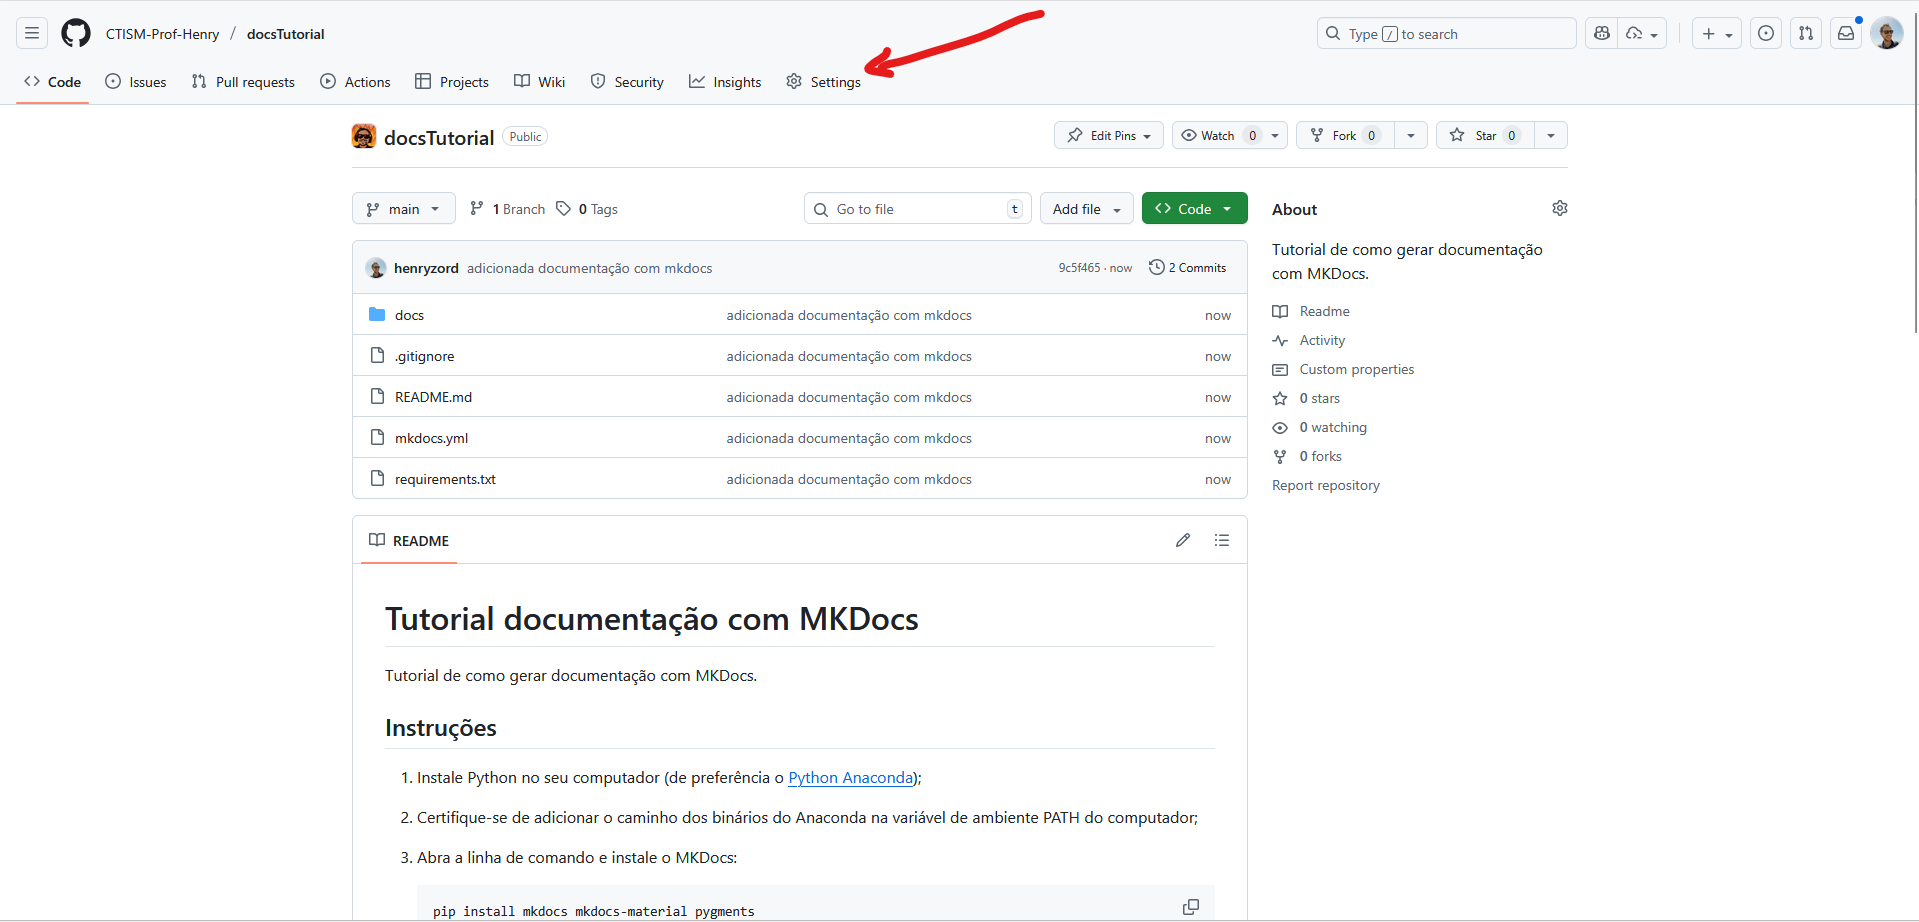Click the Go to file search field
Screen dimensions: 1919x922
[x=917, y=209]
